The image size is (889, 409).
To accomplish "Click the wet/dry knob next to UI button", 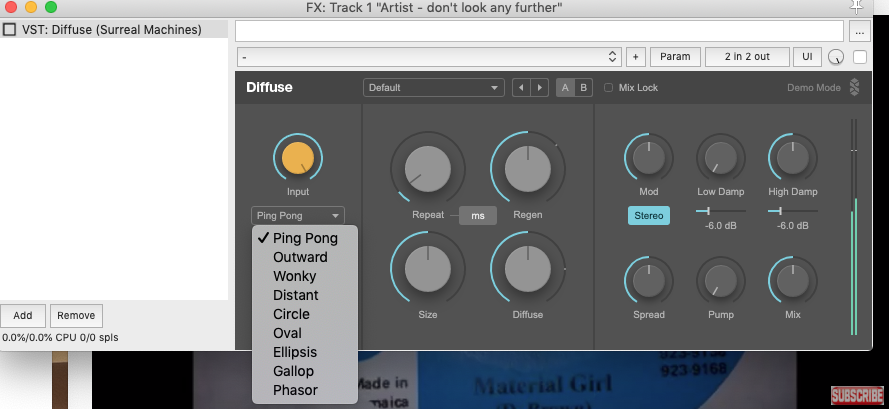I will 836,57.
